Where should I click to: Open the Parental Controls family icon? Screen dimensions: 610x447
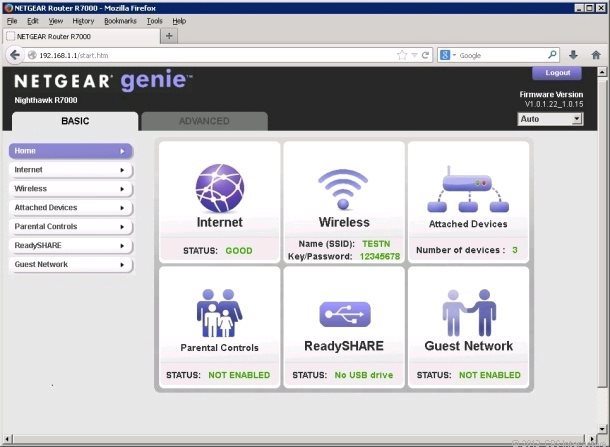[x=219, y=313]
